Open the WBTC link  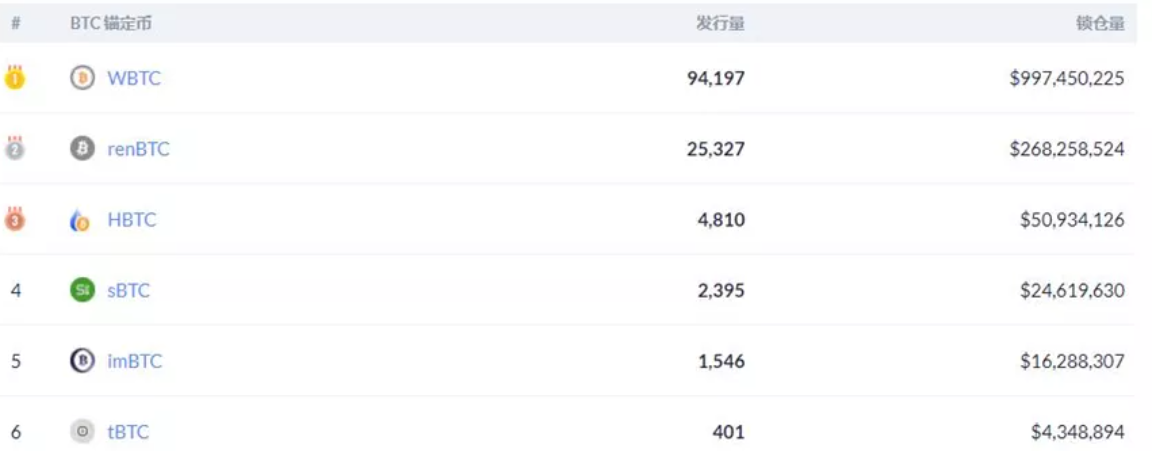click(134, 78)
